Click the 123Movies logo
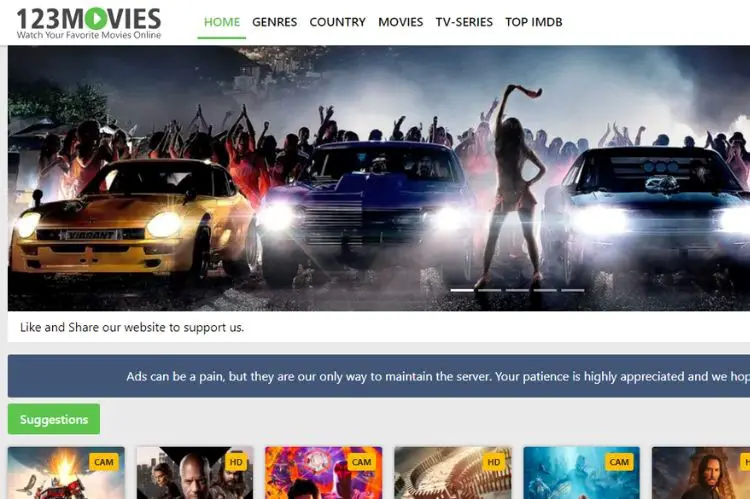The image size is (750, 499). tap(89, 22)
